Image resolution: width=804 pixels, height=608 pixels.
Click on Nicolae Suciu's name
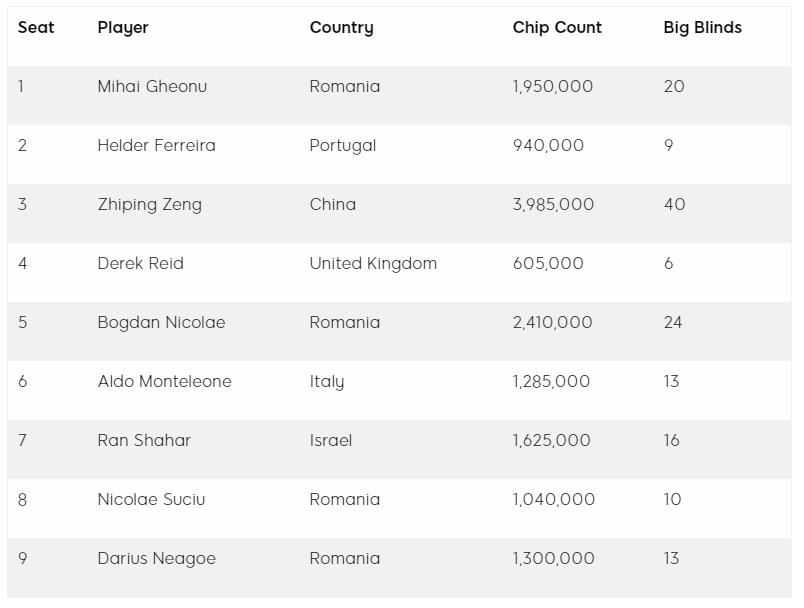pos(151,500)
